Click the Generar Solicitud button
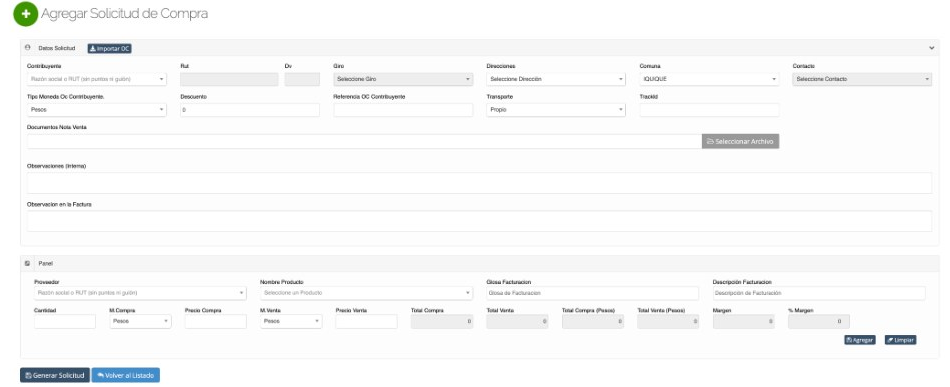The image size is (950, 387). pyautogui.click(x=55, y=375)
